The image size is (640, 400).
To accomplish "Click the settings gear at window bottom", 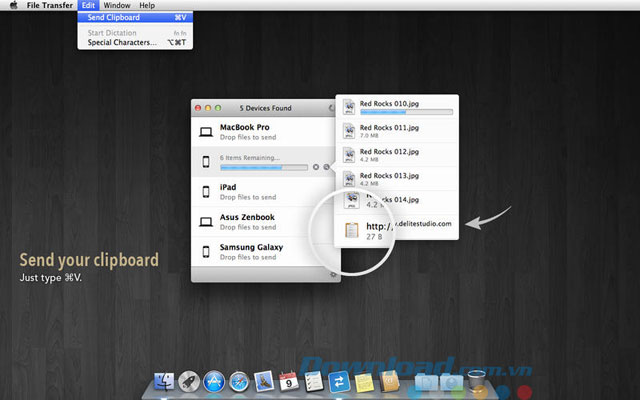I will click(332, 273).
